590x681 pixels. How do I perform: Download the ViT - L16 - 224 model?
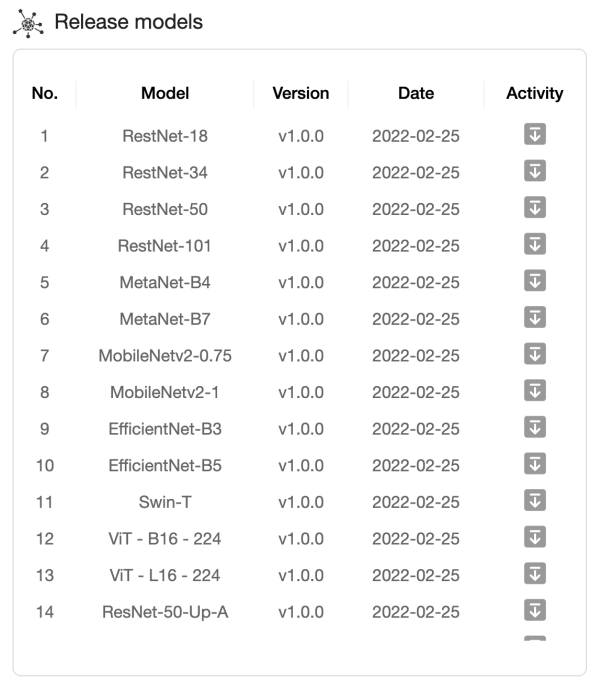tap(535, 574)
